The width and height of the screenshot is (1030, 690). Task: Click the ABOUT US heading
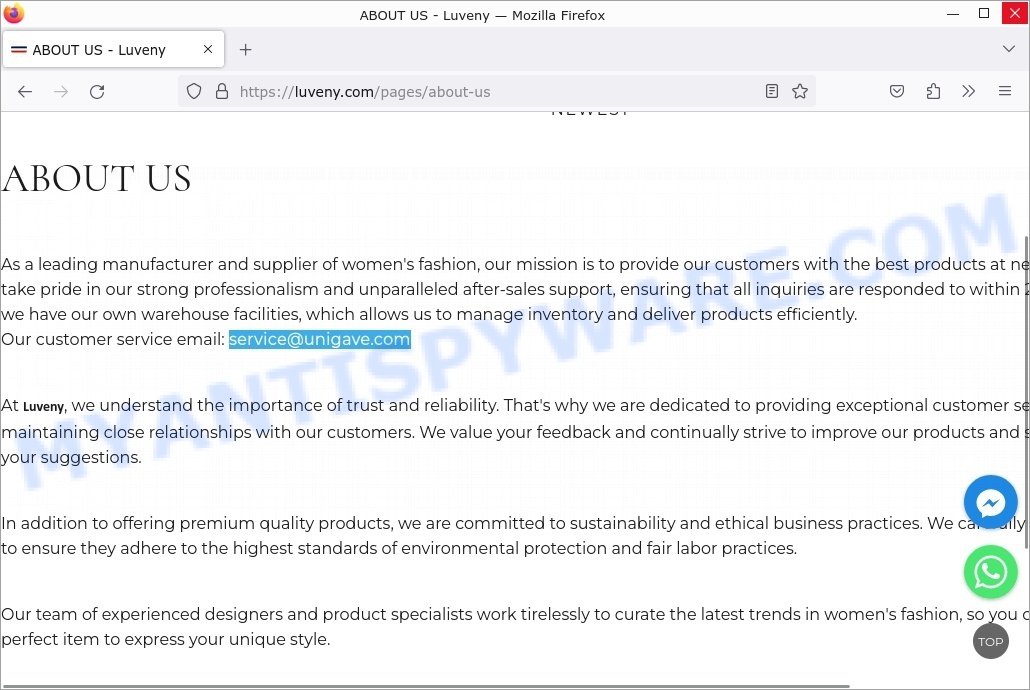tap(97, 178)
